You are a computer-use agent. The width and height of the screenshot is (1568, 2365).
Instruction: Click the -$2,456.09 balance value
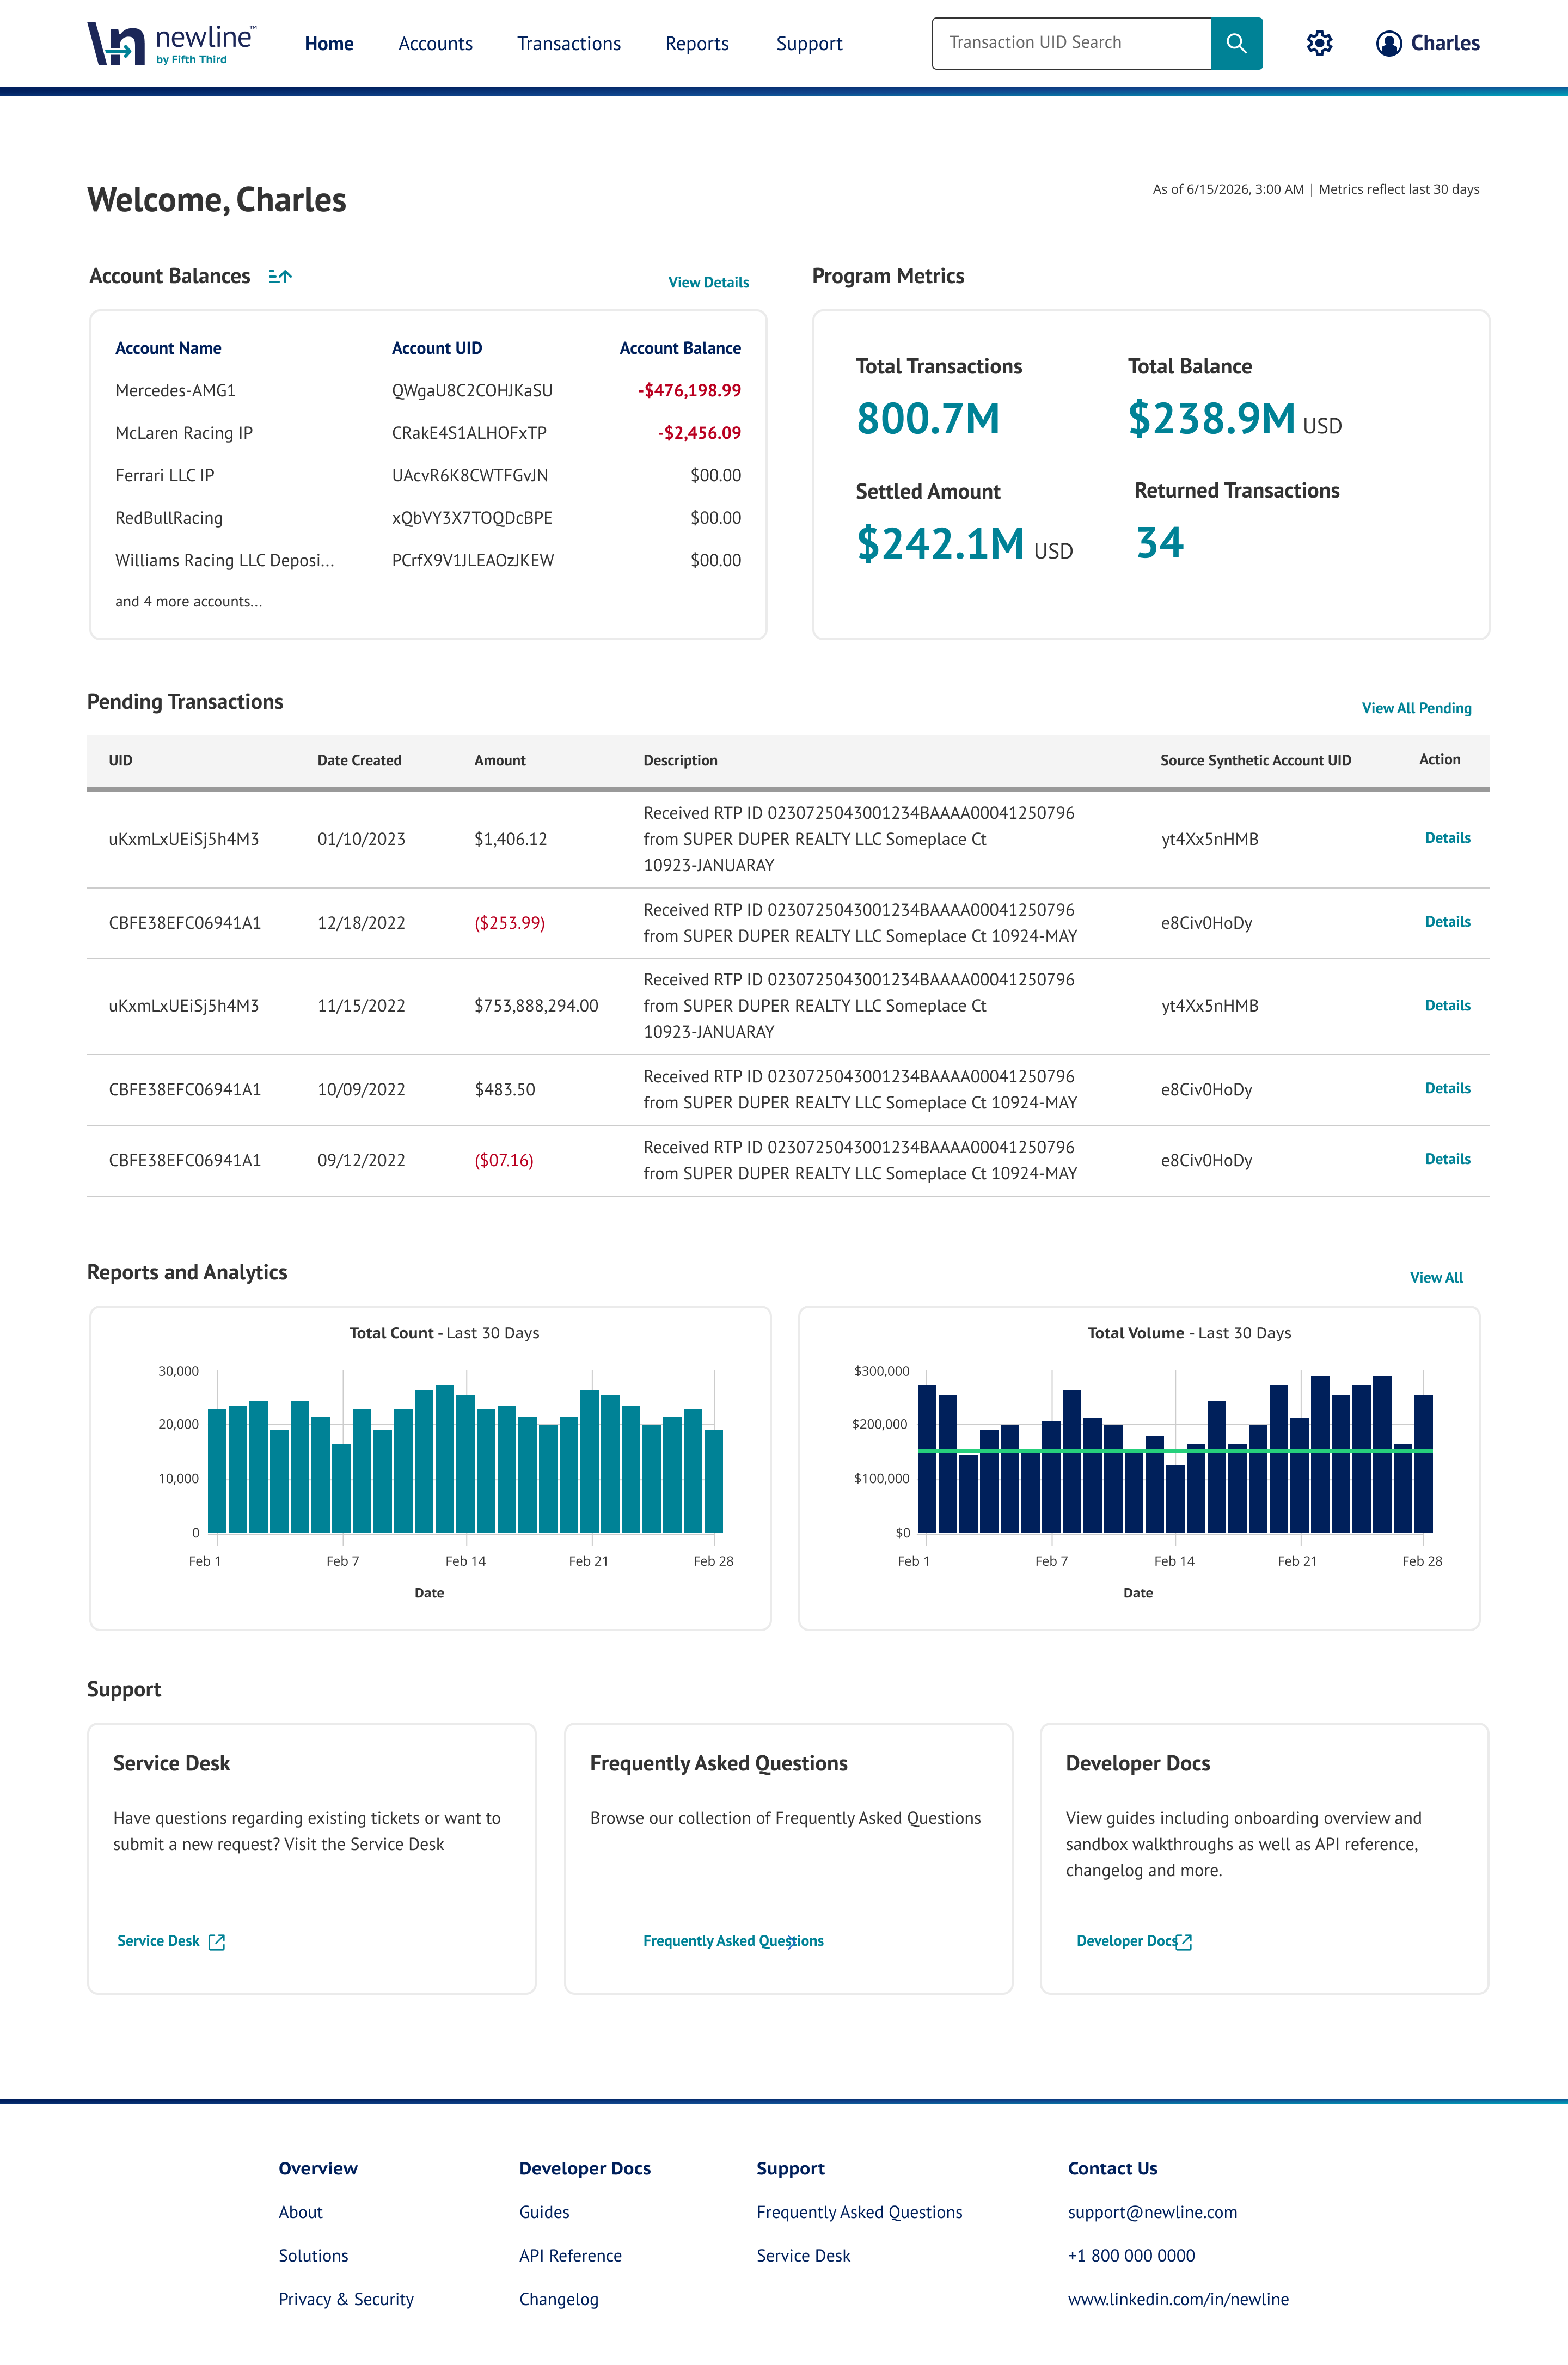[700, 433]
